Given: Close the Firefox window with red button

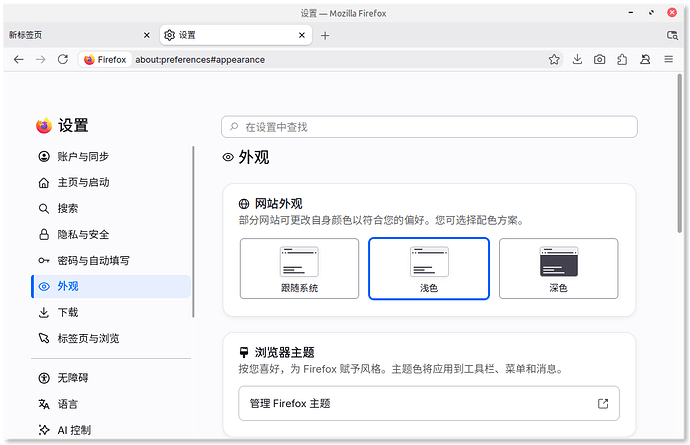Looking at the screenshot, I should coord(672,13).
